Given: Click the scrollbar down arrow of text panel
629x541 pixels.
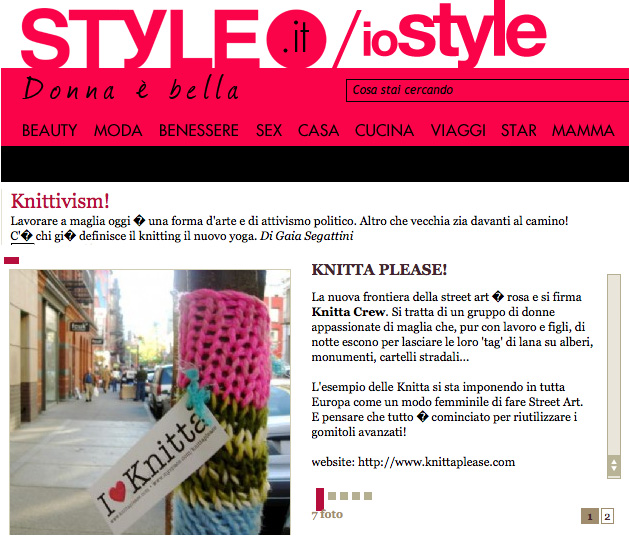Looking at the screenshot, I should click(614, 468).
